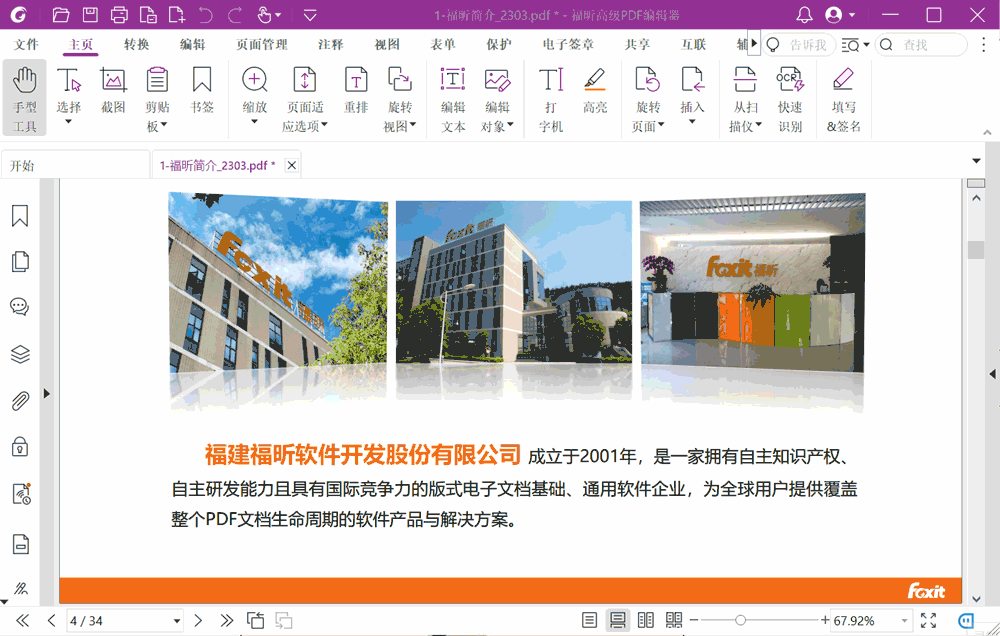1000x636 pixels.
Task: Undo the last action
Action: pyautogui.click(x=205, y=15)
